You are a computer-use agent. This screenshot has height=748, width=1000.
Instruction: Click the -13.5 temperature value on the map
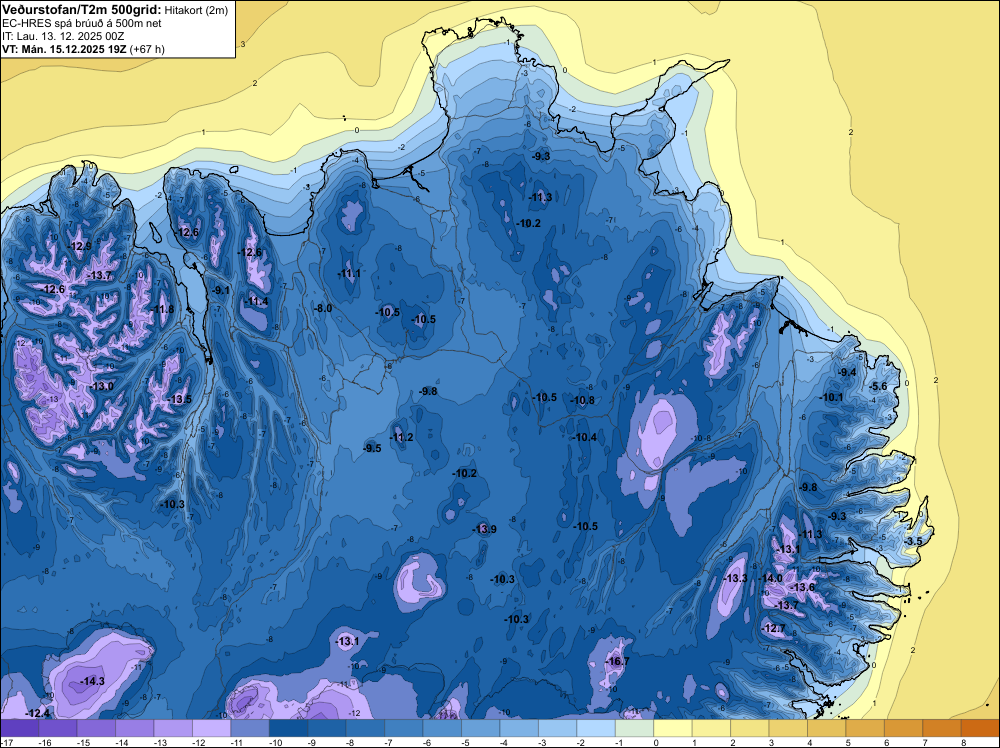(179, 399)
